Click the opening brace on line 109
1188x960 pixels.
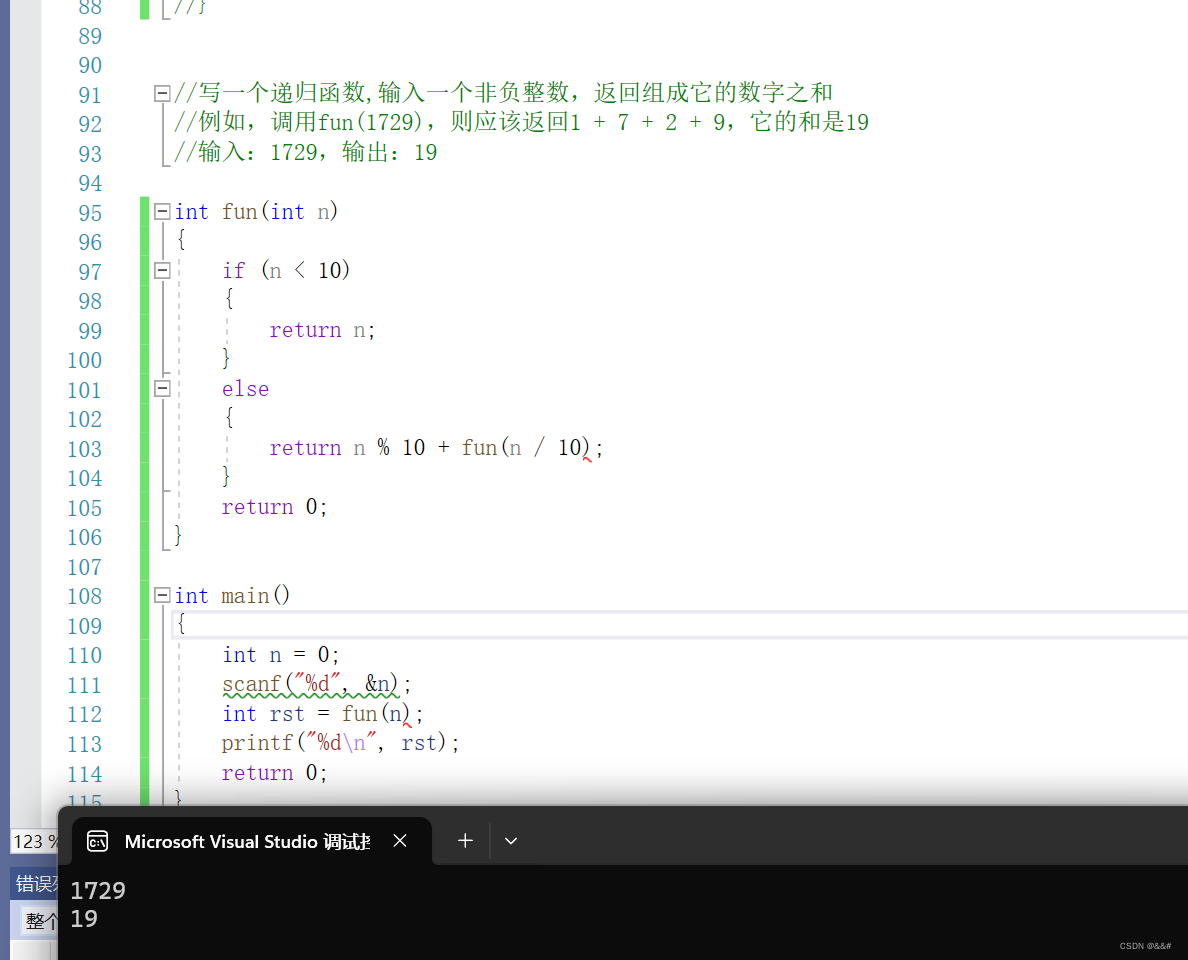pyautogui.click(x=181, y=625)
